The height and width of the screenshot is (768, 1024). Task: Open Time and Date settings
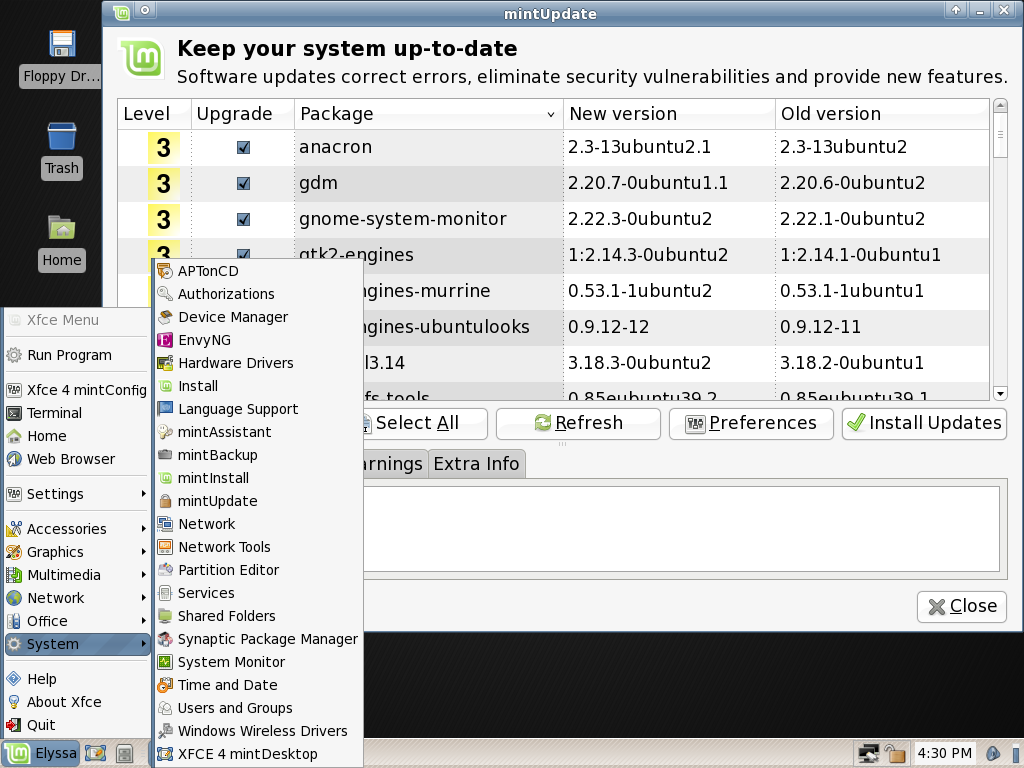coord(258,685)
